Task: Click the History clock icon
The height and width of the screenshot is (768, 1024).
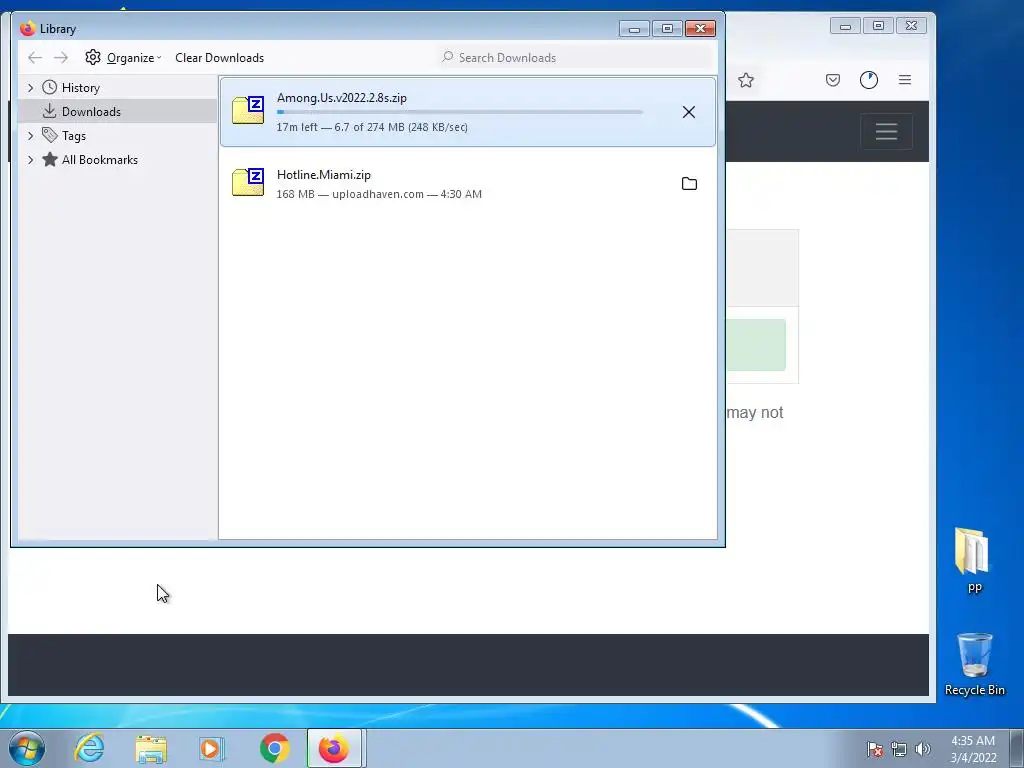Action: (x=50, y=88)
